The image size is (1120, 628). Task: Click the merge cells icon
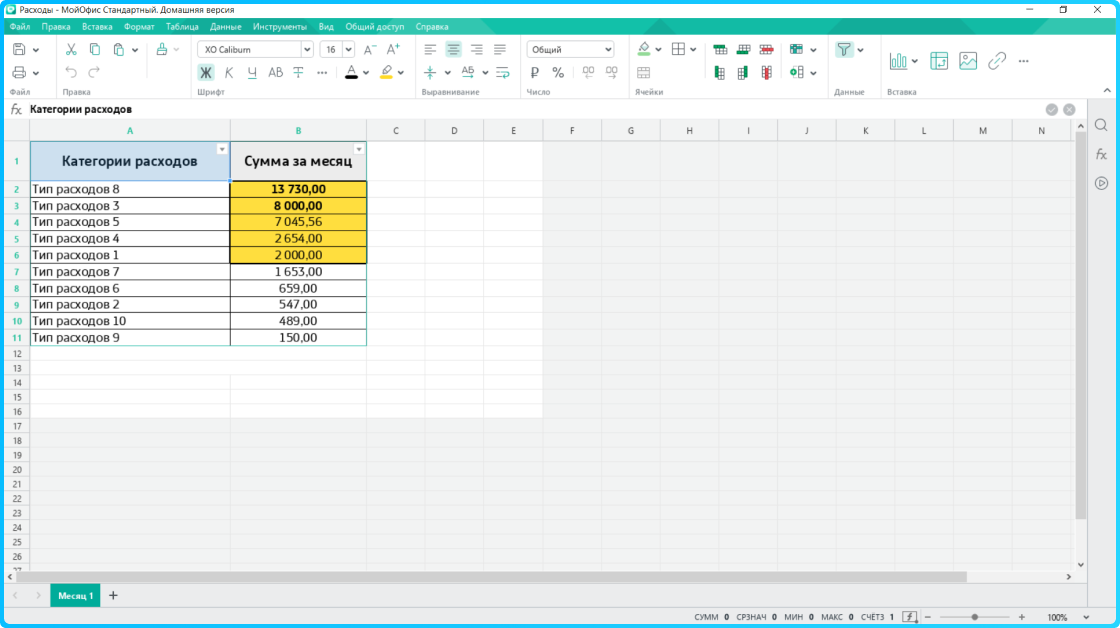[644, 72]
